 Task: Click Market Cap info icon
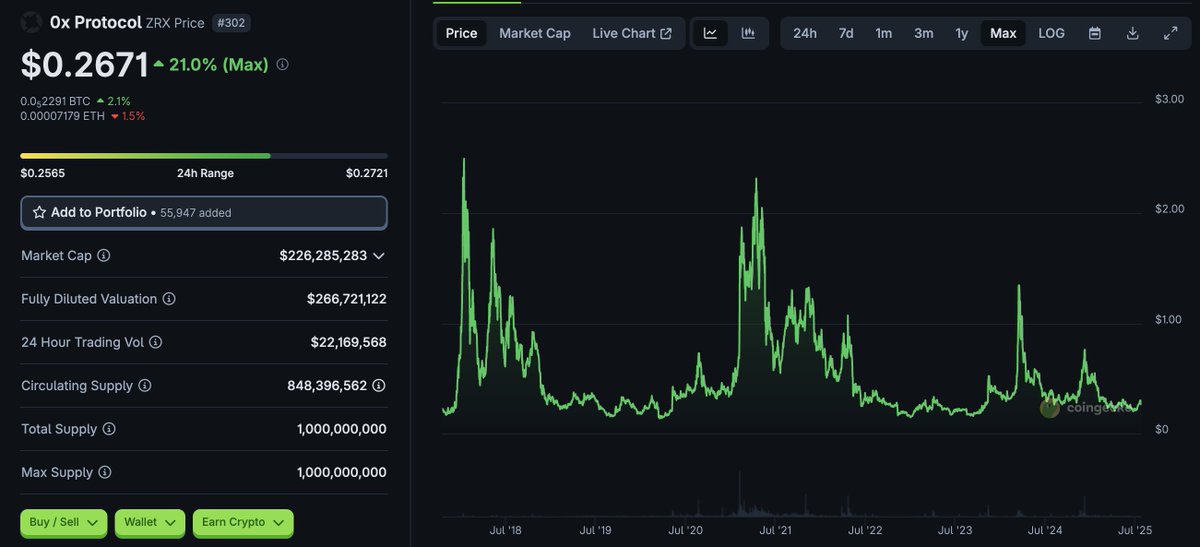[x=104, y=256]
